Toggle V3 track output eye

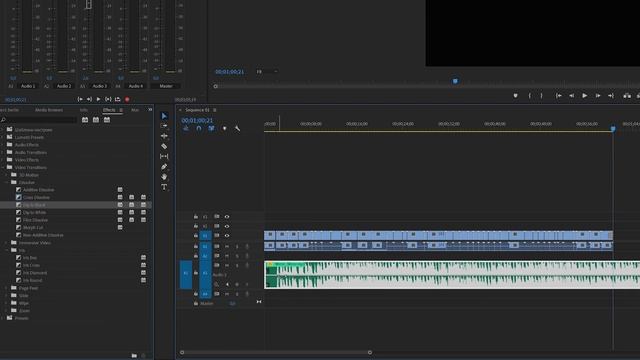pos(227,217)
